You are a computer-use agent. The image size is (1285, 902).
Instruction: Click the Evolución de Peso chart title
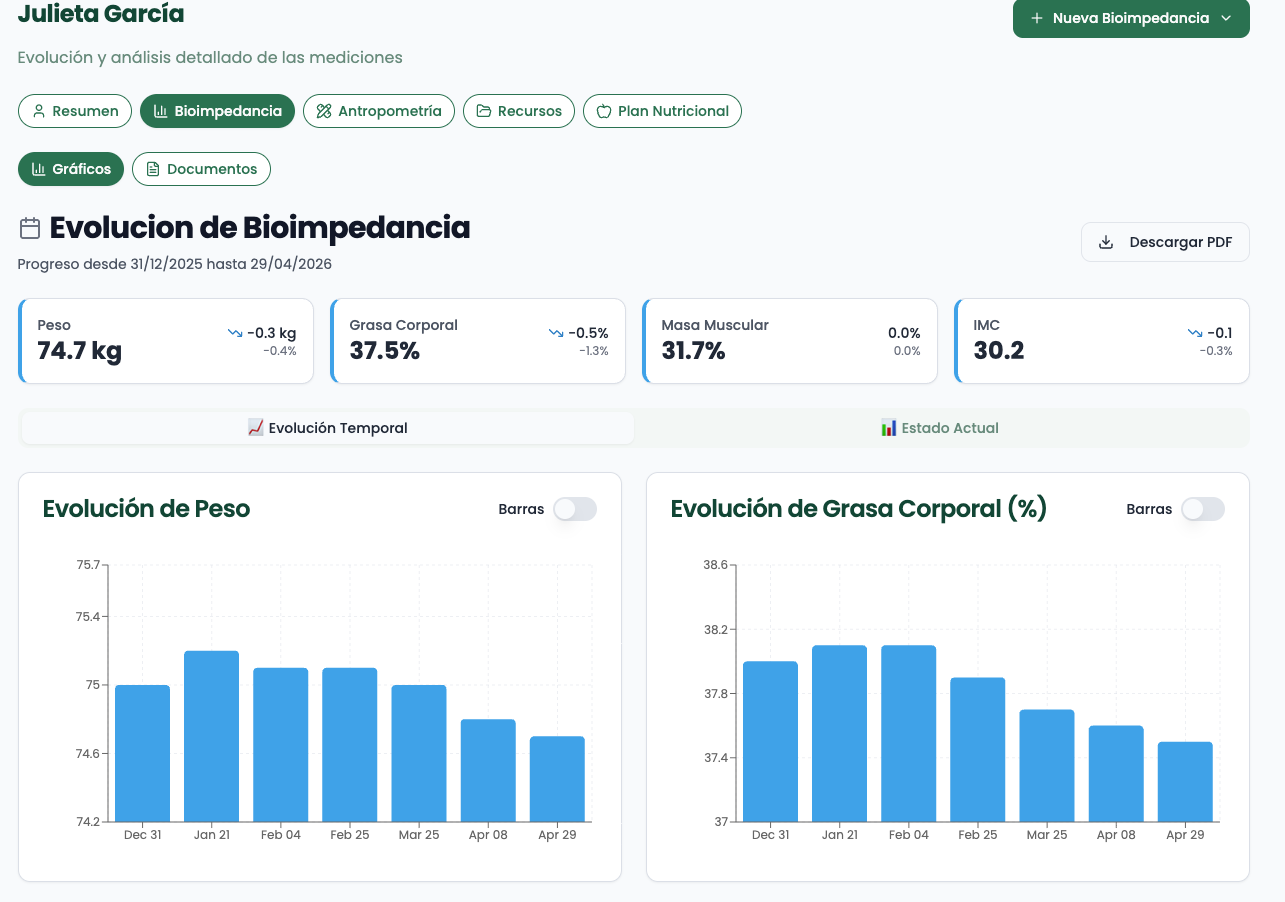pos(146,509)
